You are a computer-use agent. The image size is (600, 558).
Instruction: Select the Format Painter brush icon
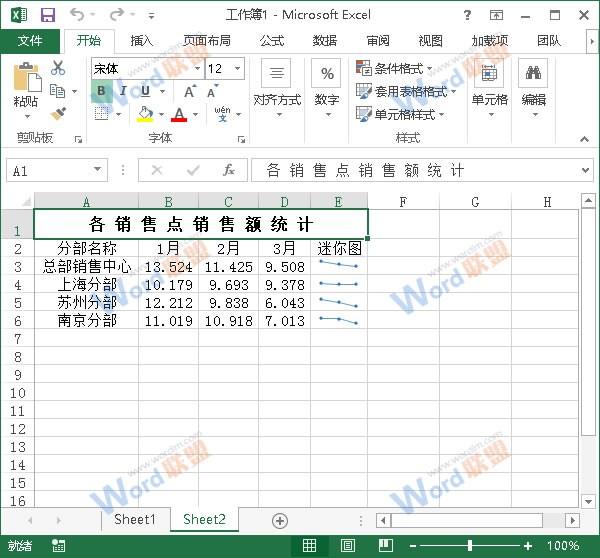pyautogui.click(x=58, y=114)
